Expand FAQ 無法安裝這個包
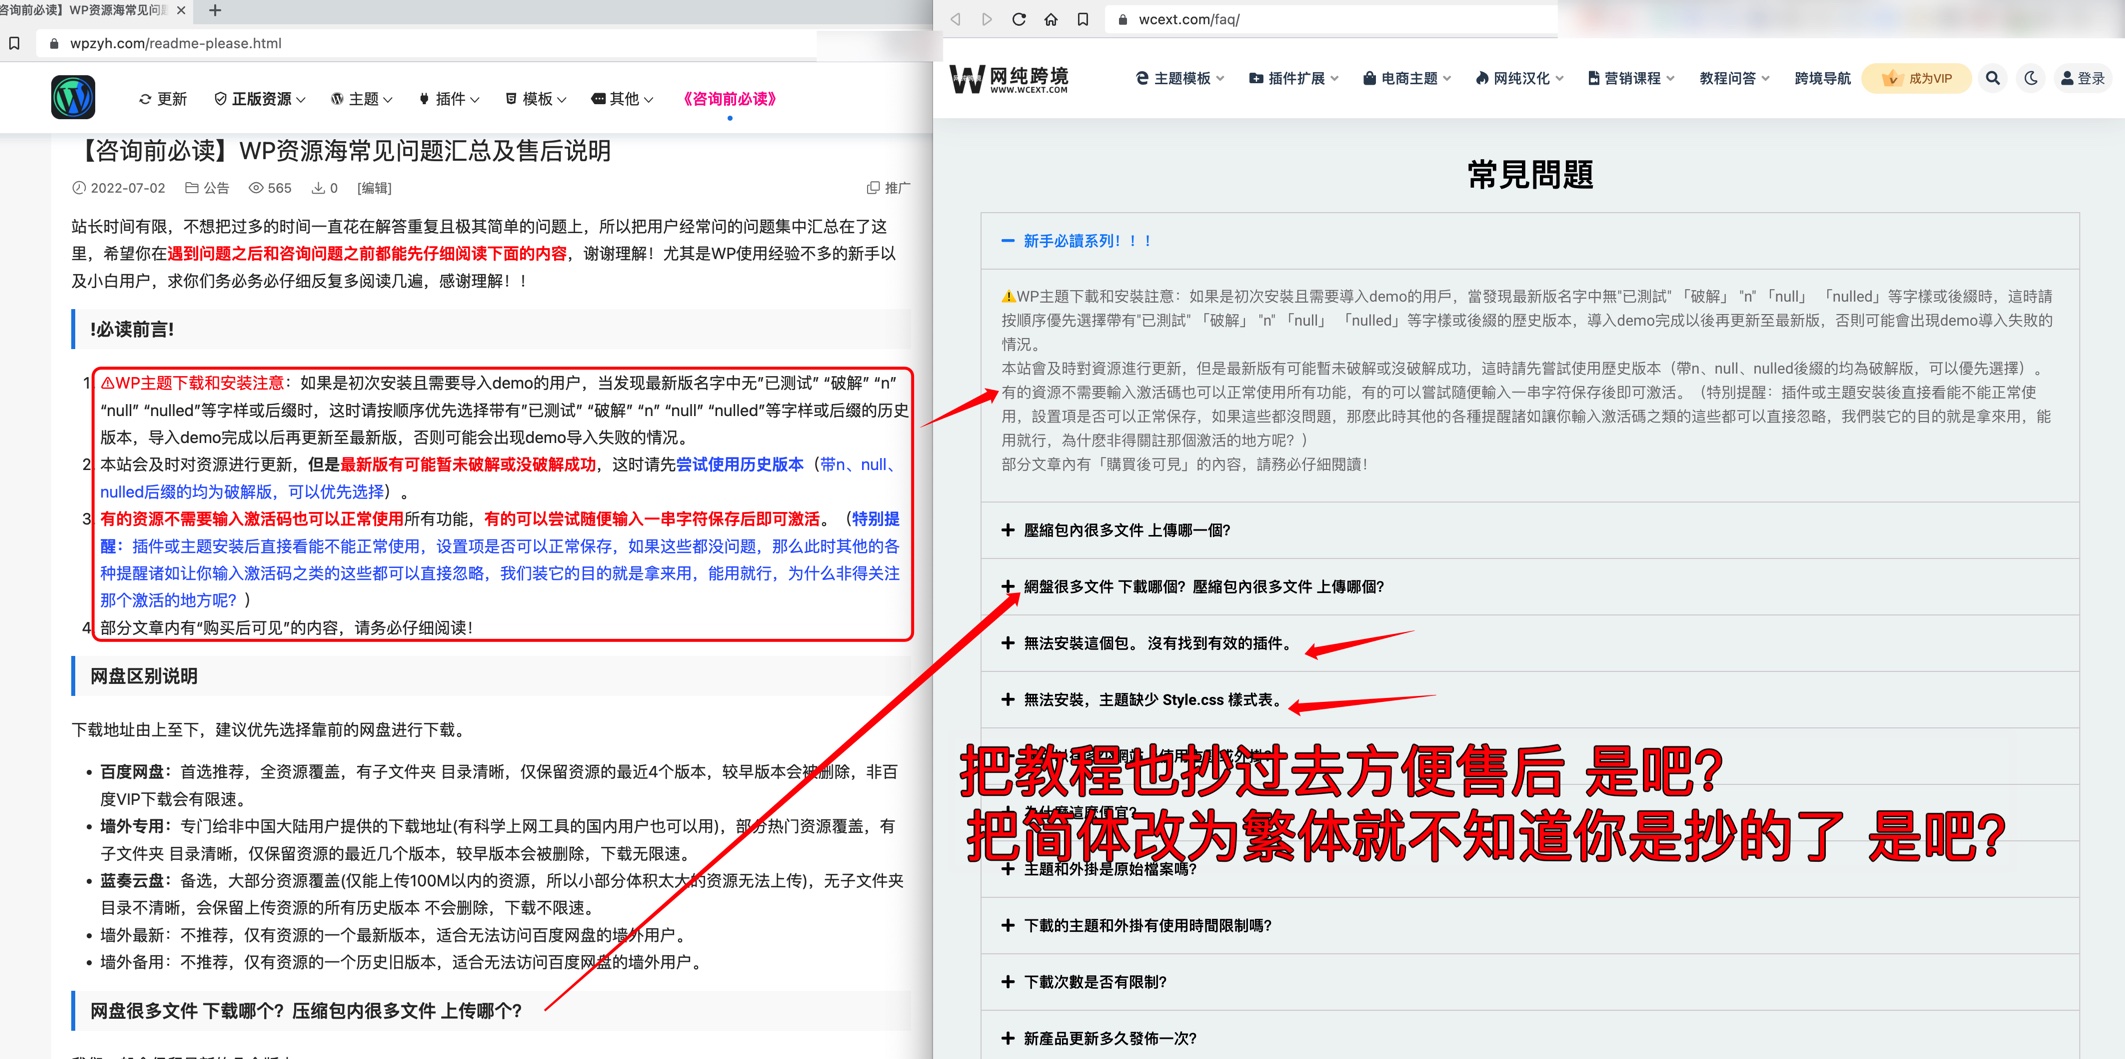Image resolution: width=2125 pixels, height=1059 pixels. pyautogui.click(x=1530, y=643)
